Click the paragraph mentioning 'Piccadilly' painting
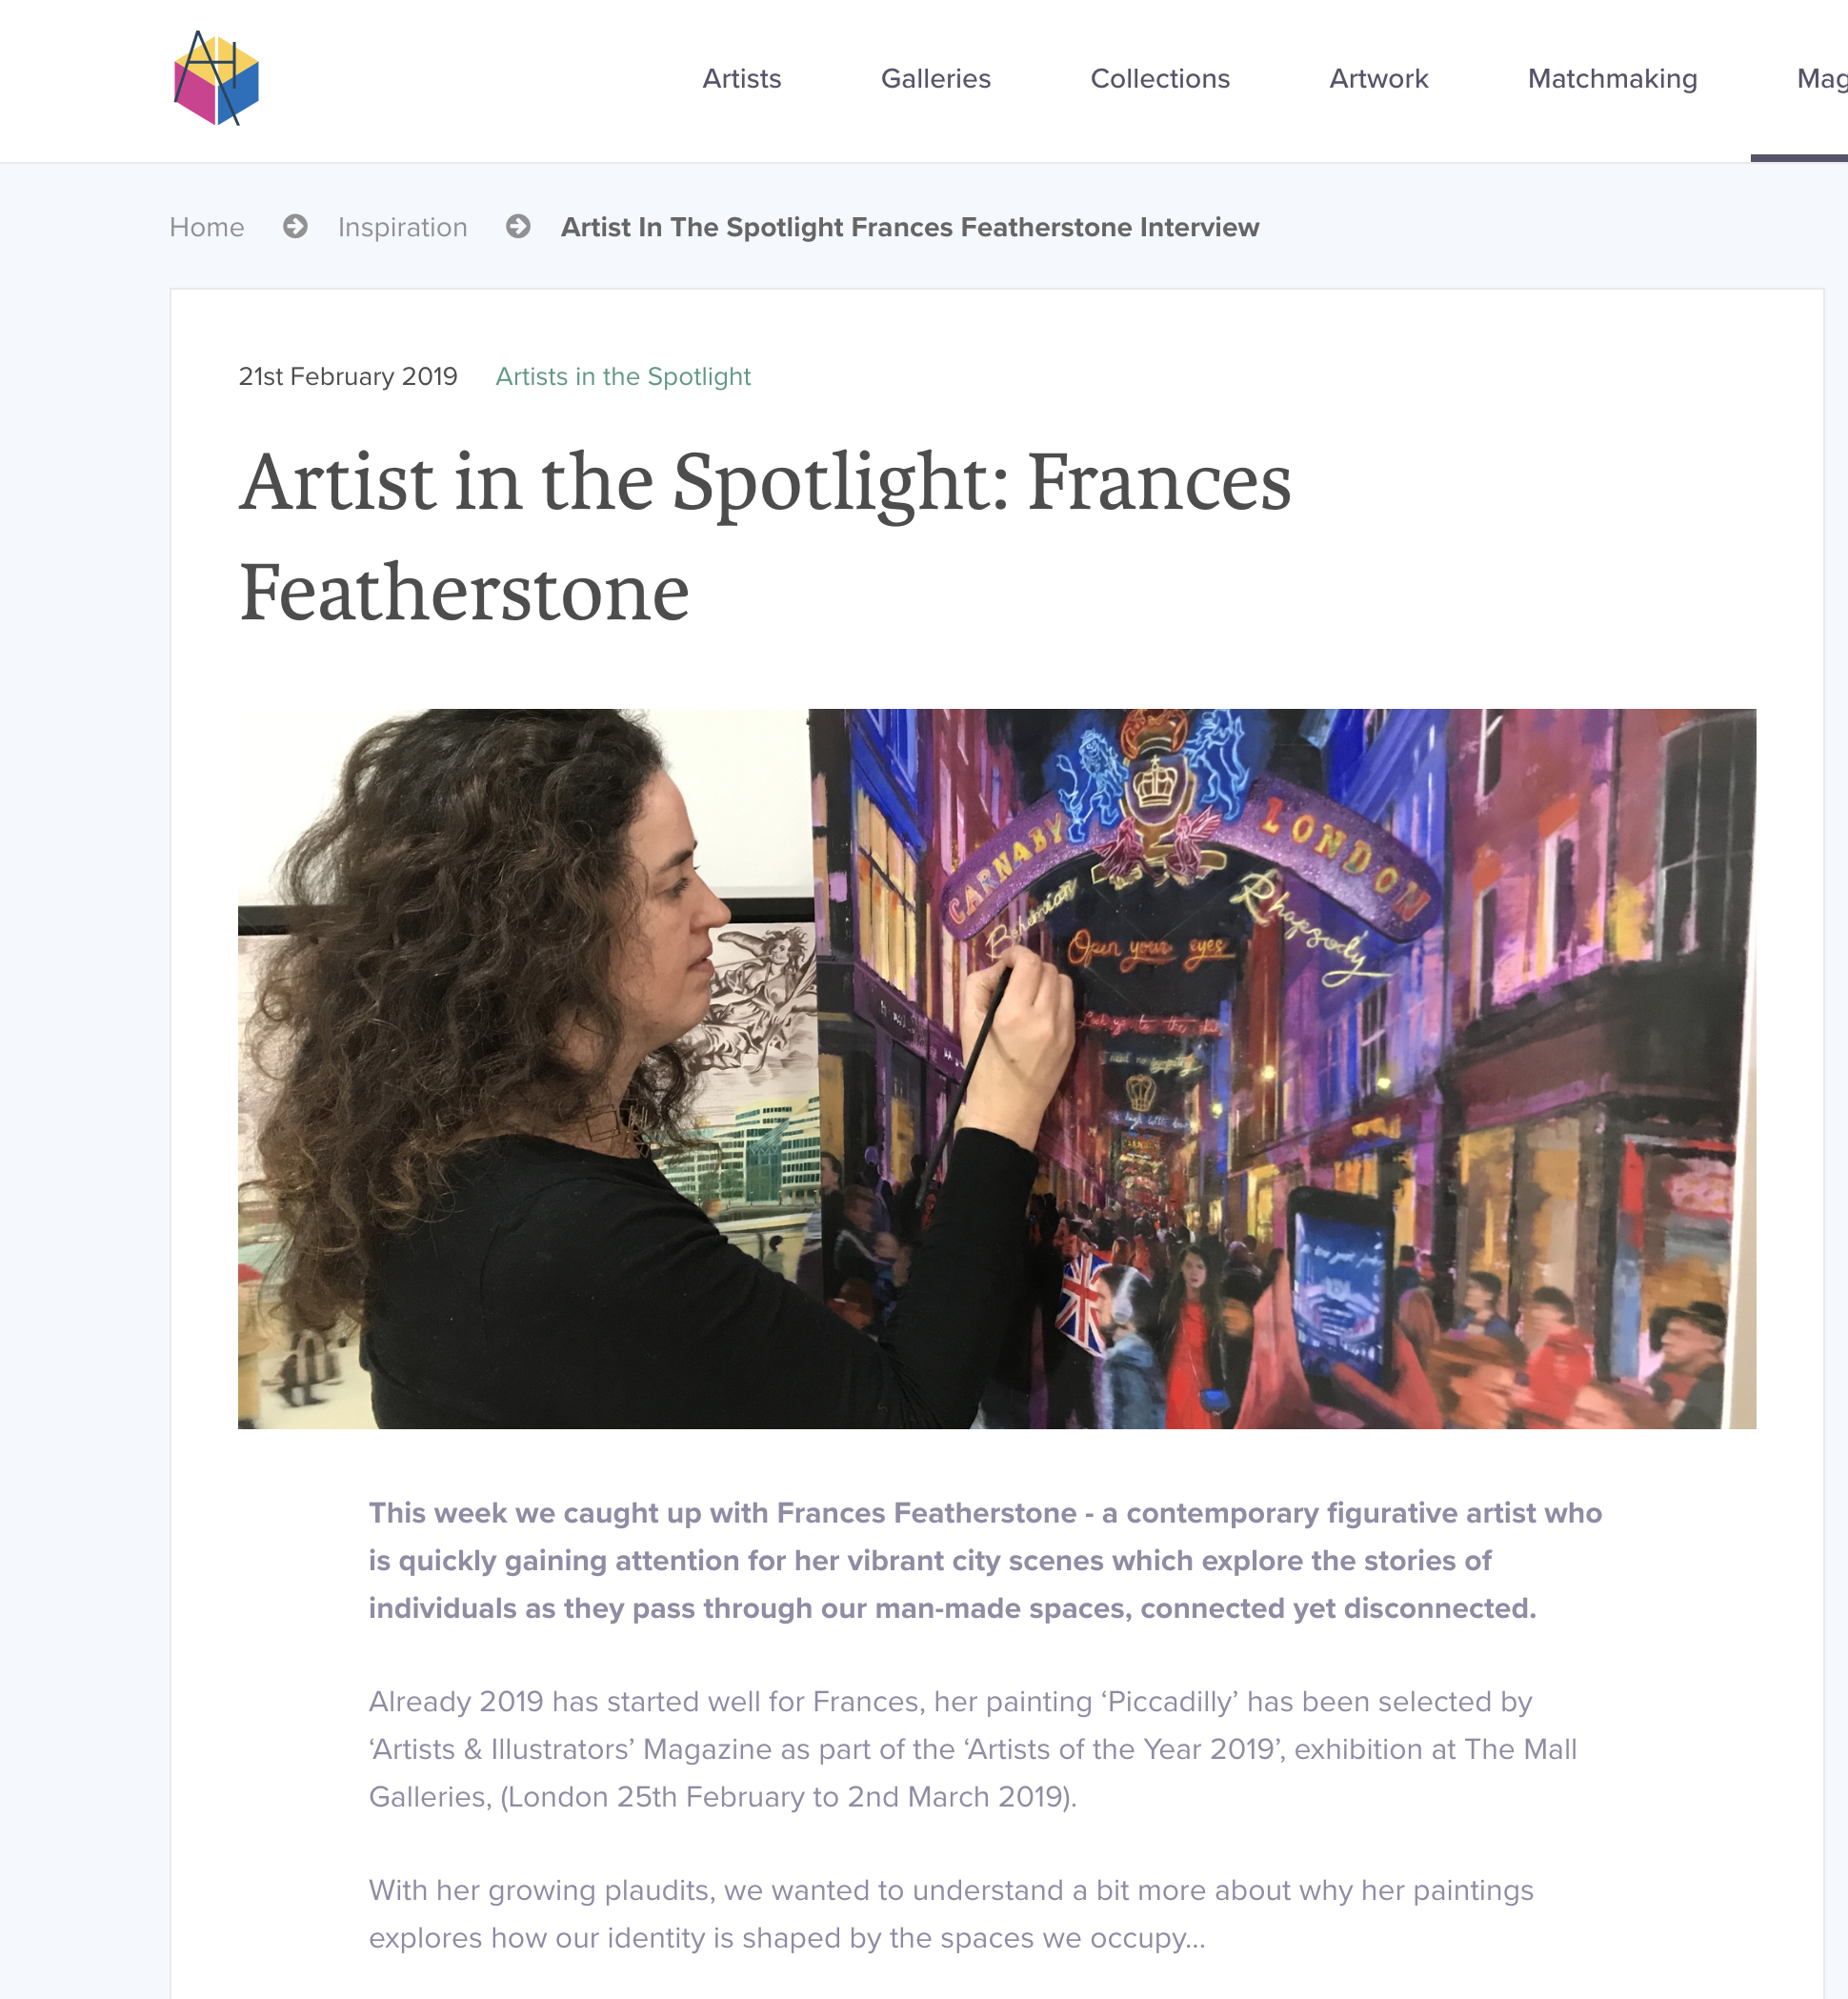This screenshot has width=1848, height=1999. (x=972, y=1749)
